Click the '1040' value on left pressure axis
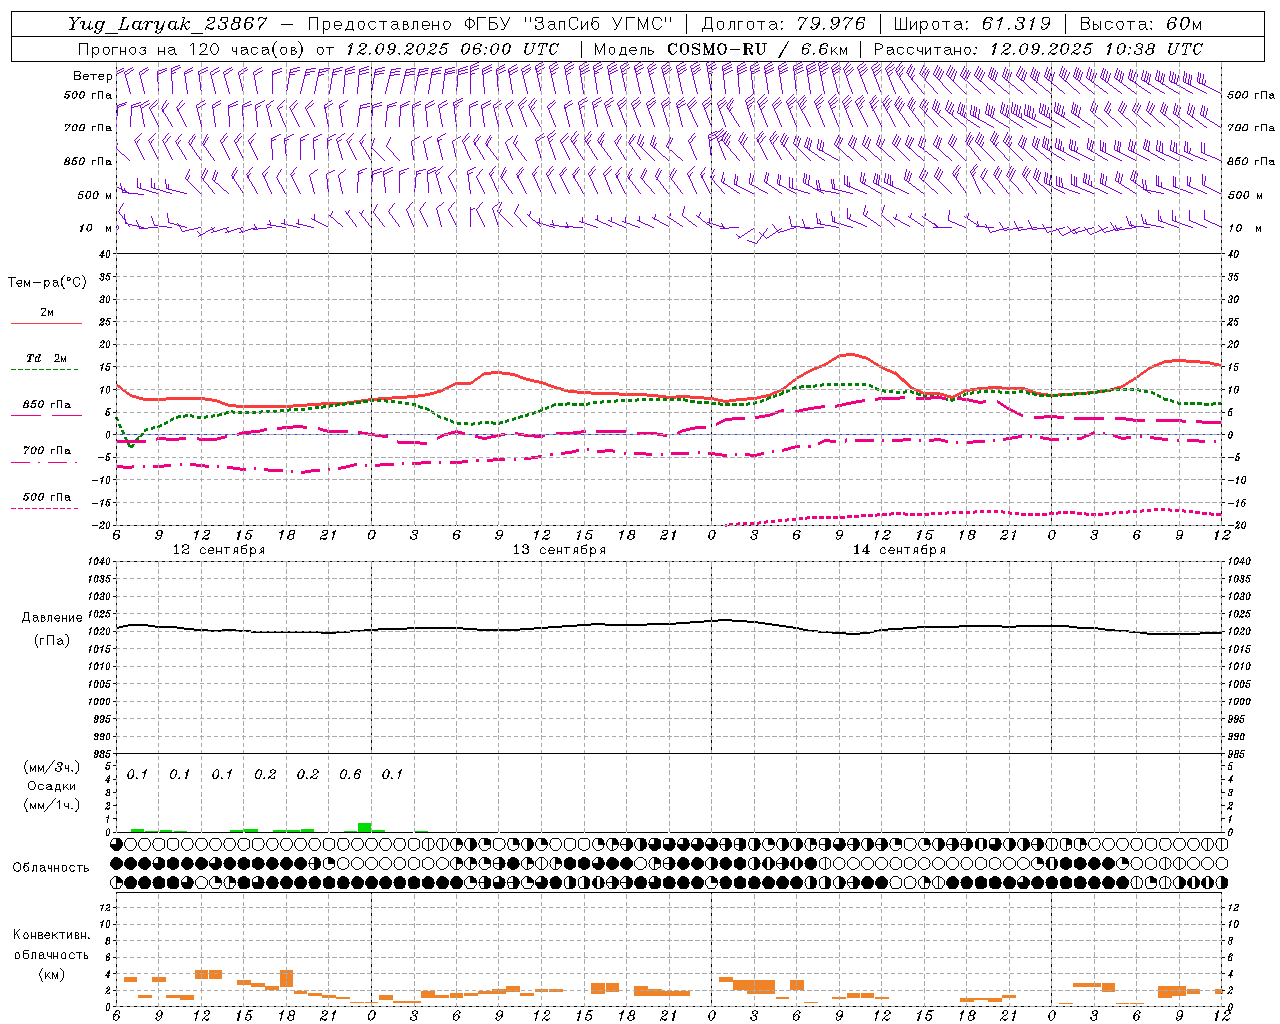This screenshot has height=1024, width=1280. tap(101, 561)
